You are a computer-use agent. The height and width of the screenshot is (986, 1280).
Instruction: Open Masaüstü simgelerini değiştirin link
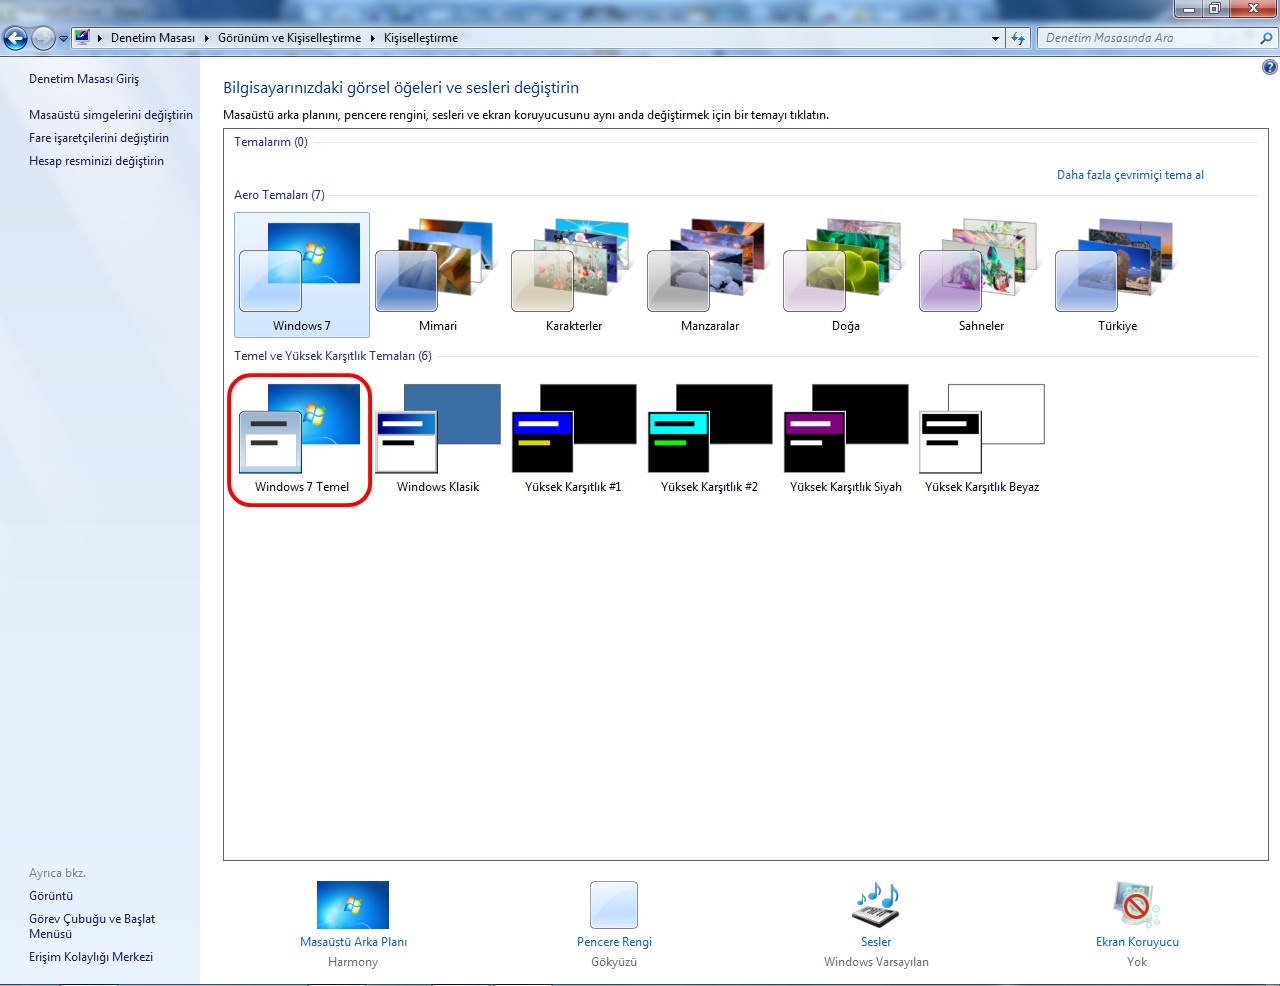click(x=111, y=115)
